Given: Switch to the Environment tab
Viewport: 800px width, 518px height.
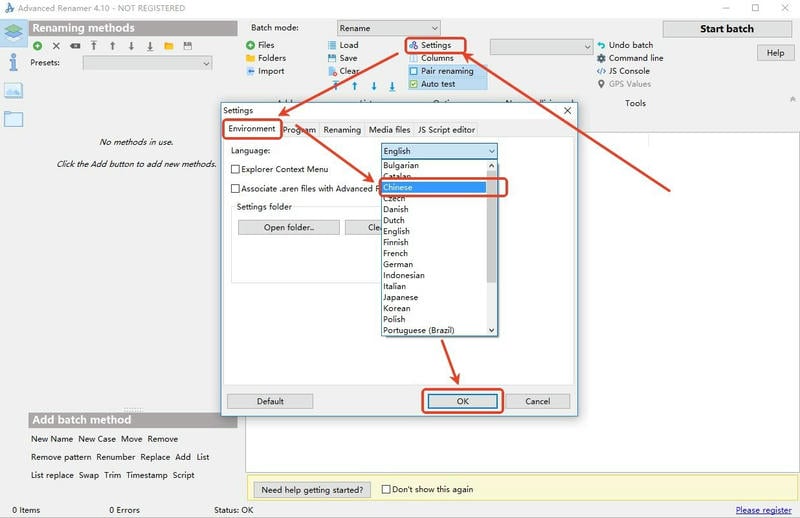Looking at the screenshot, I should [x=252, y=129].
